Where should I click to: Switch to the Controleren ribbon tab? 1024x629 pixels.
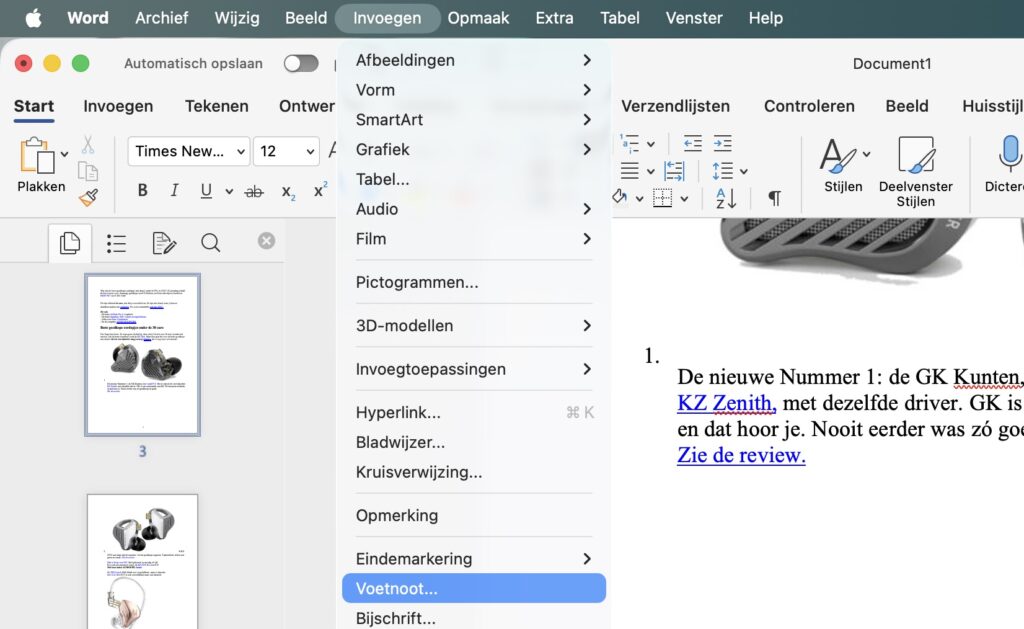809,106
